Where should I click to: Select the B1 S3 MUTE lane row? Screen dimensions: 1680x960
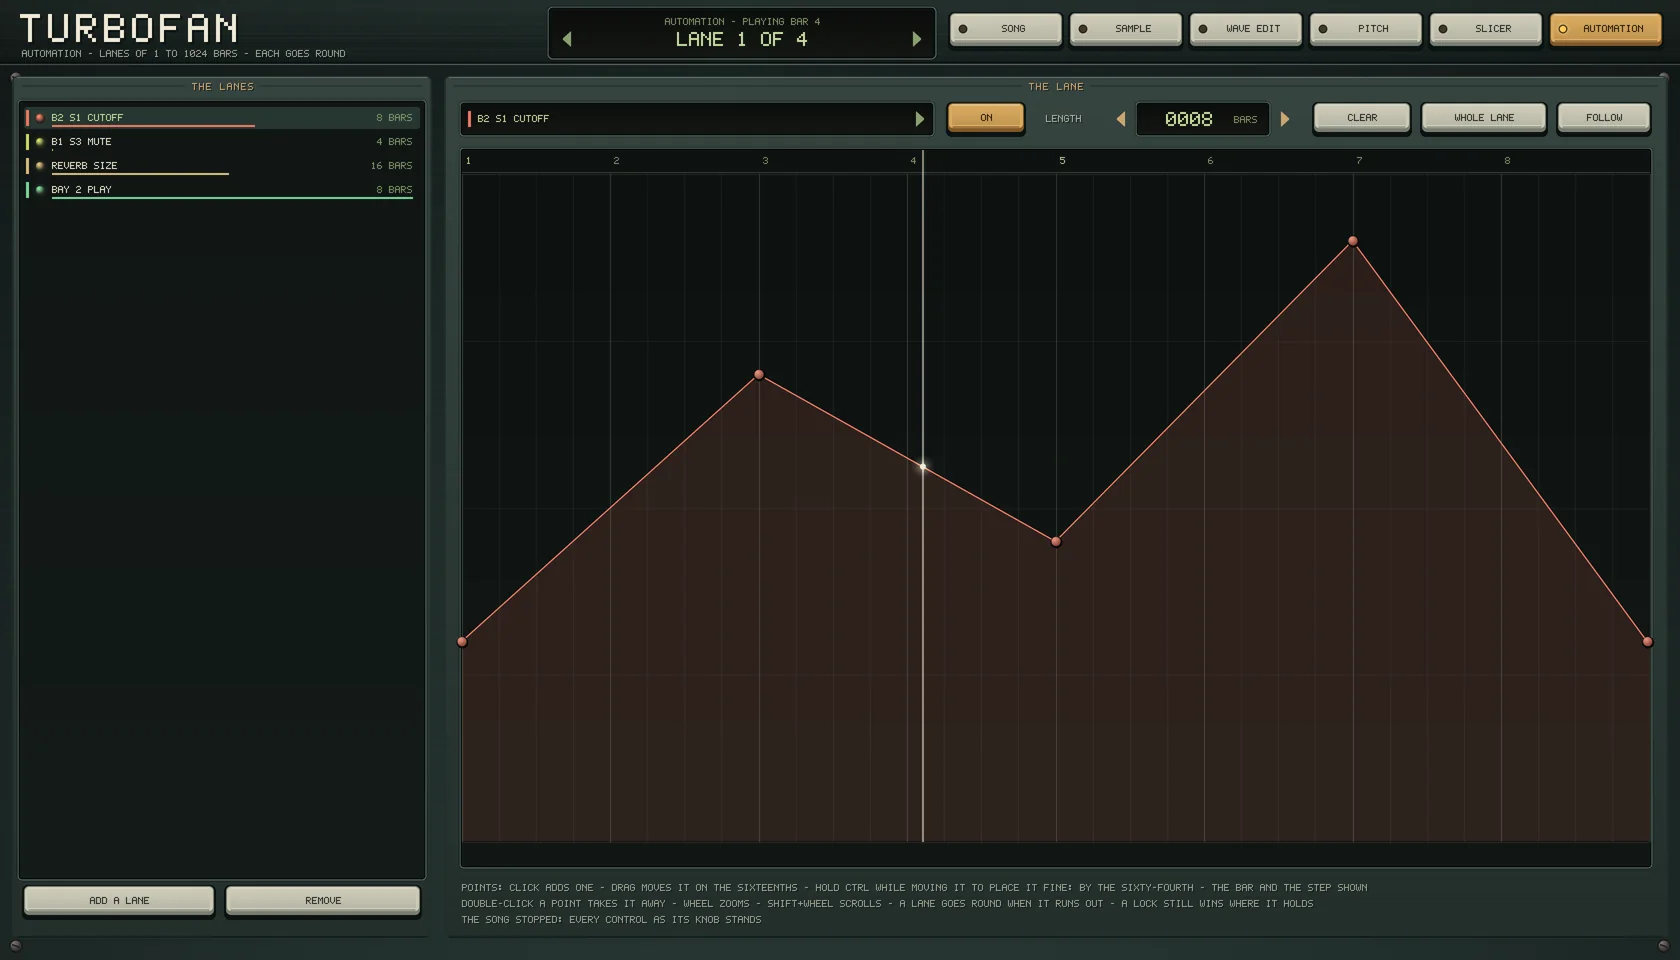tap(222, 142)
